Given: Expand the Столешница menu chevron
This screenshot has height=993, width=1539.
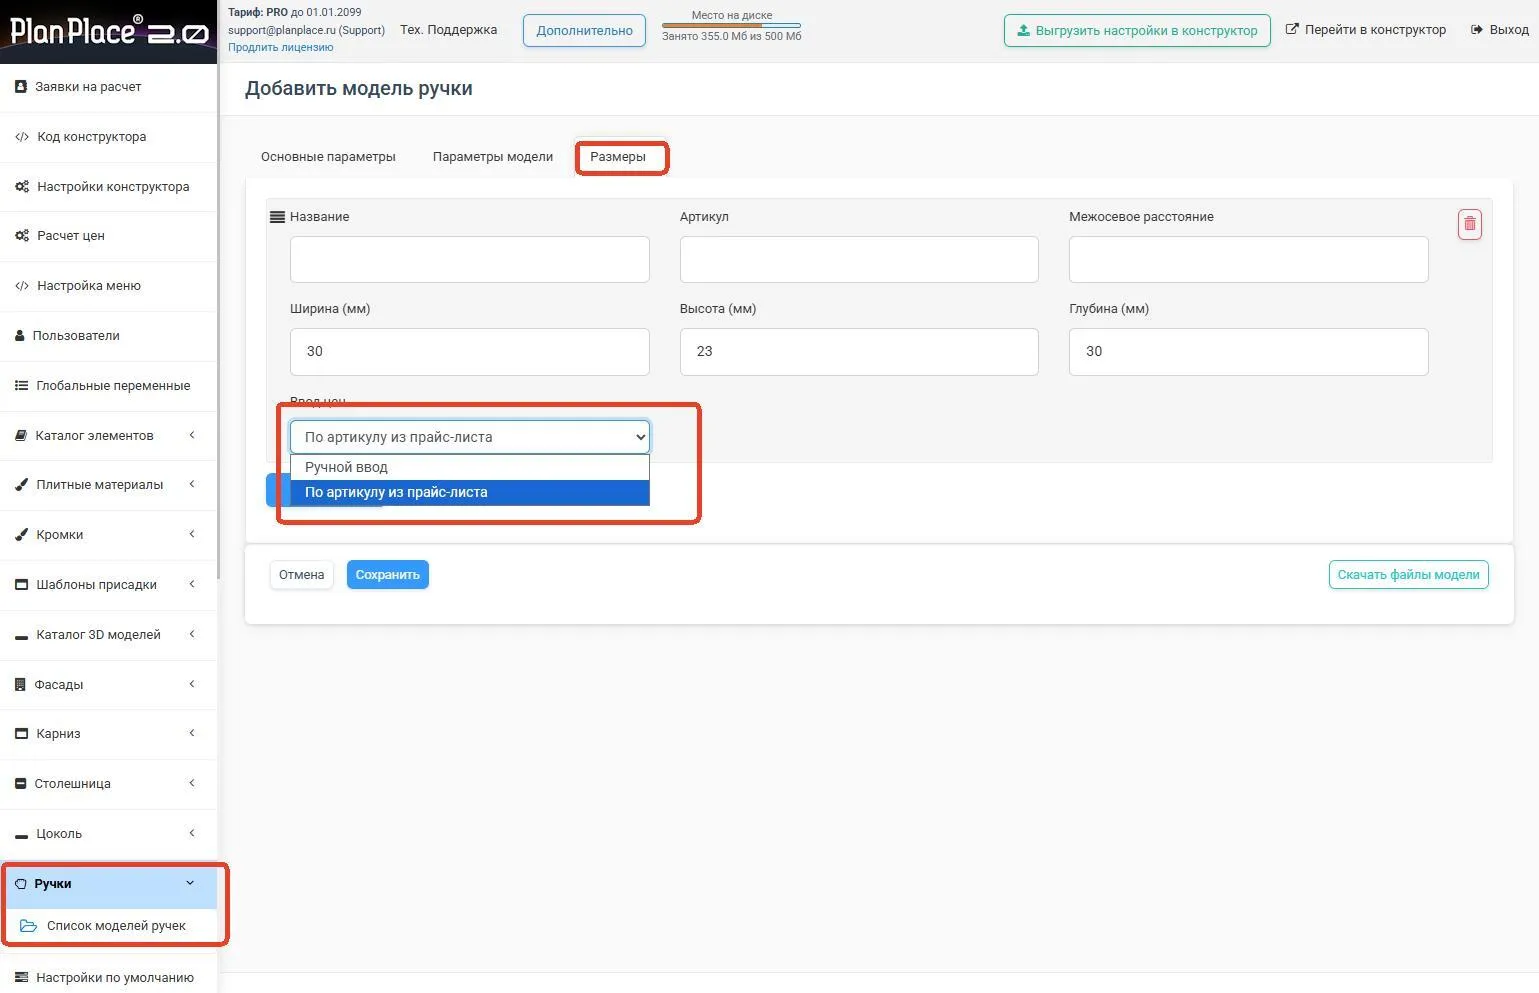Looking at the screenshot, I should [x=192, y=783].
